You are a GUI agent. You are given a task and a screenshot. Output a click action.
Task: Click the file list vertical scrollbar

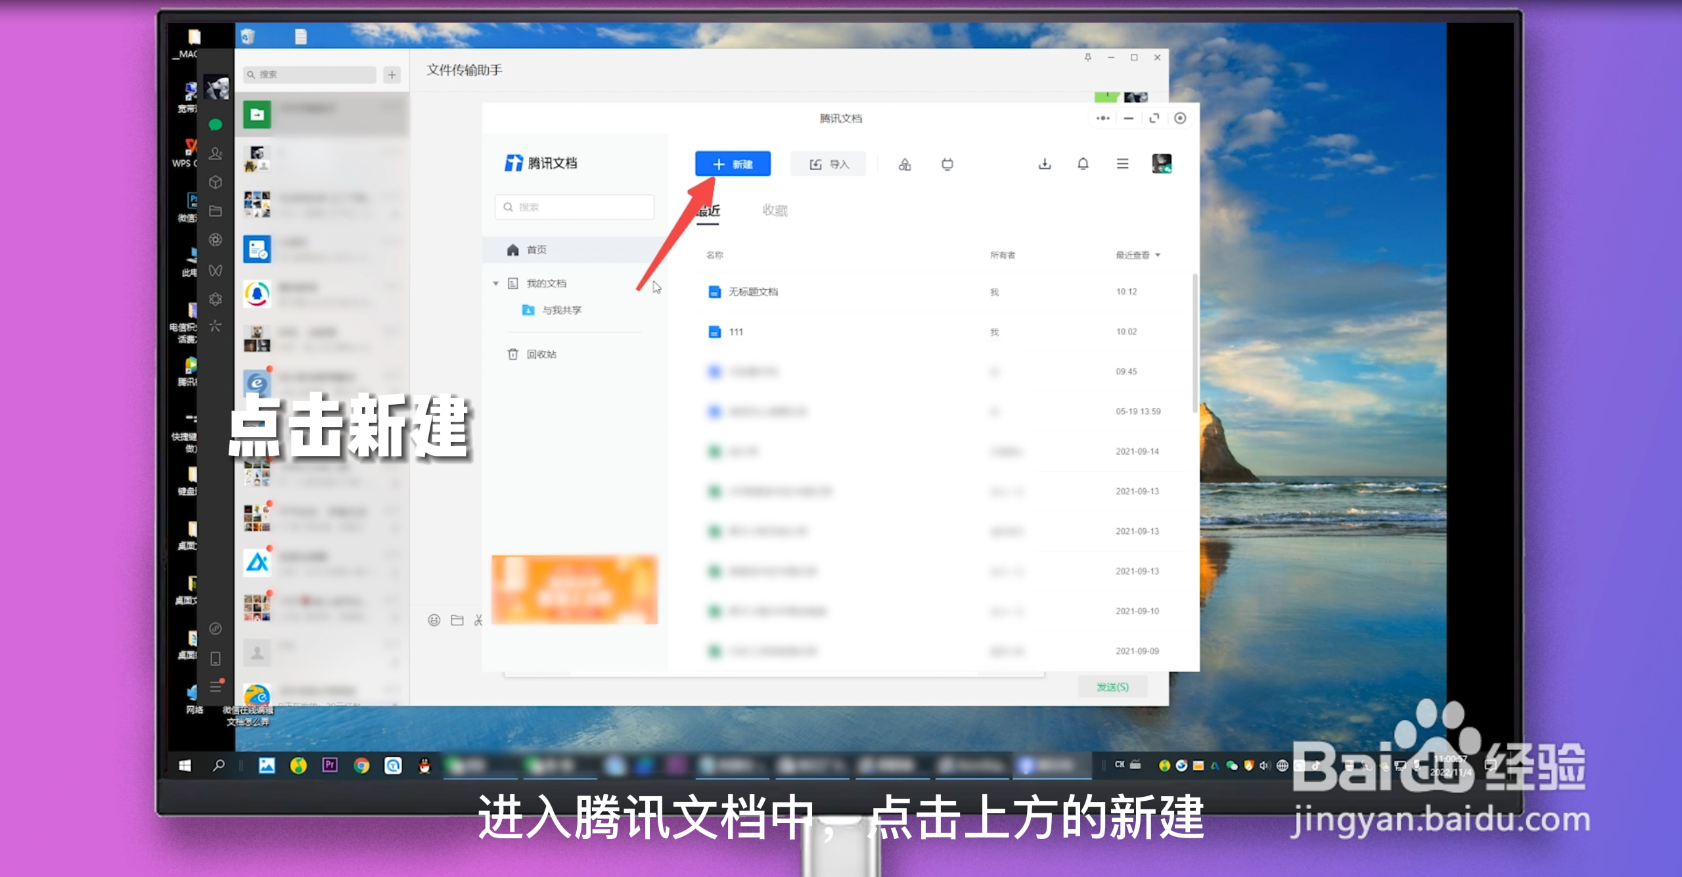[1195, 343]
